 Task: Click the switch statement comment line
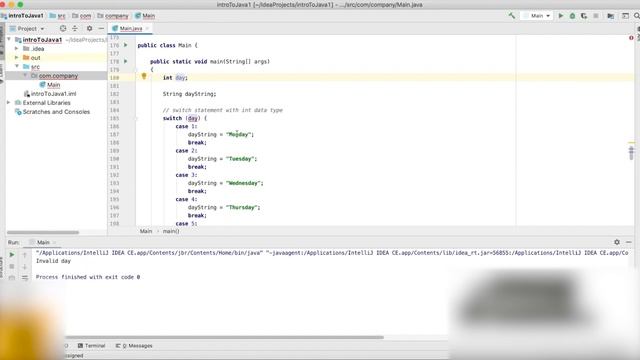point(222,110)
